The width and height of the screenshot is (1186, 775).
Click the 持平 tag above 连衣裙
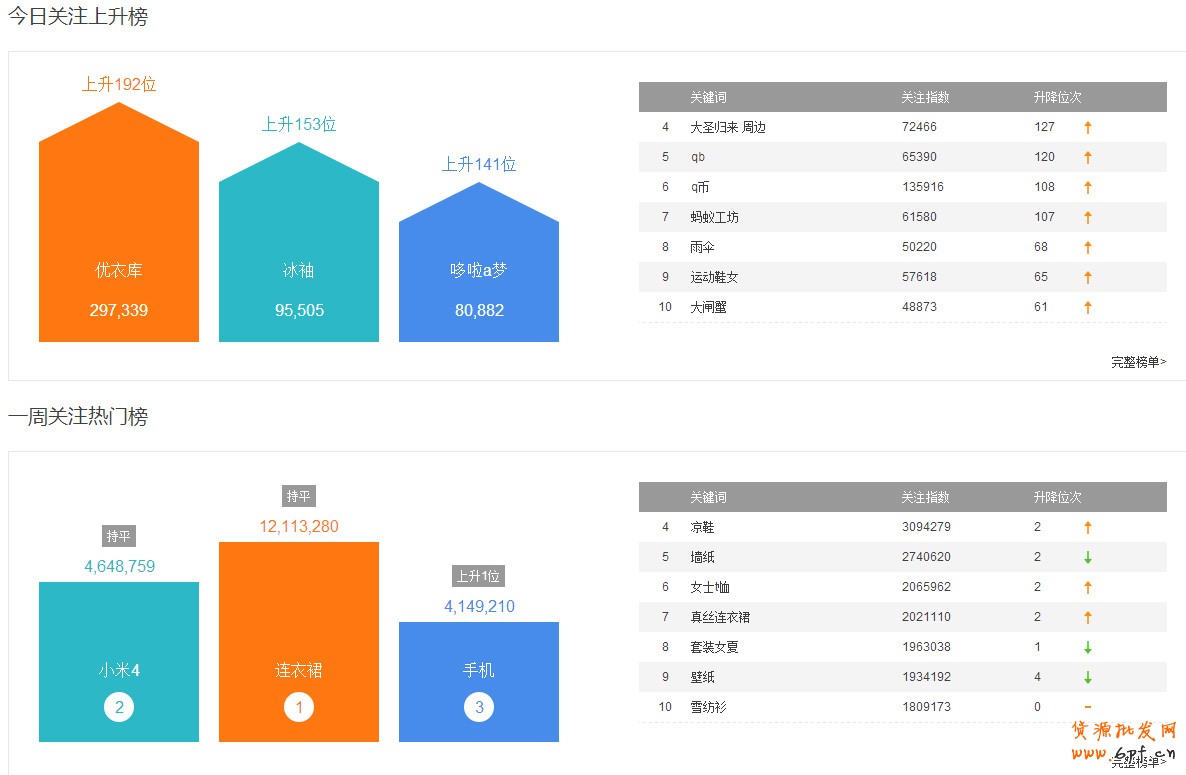(x=299, y=496)
